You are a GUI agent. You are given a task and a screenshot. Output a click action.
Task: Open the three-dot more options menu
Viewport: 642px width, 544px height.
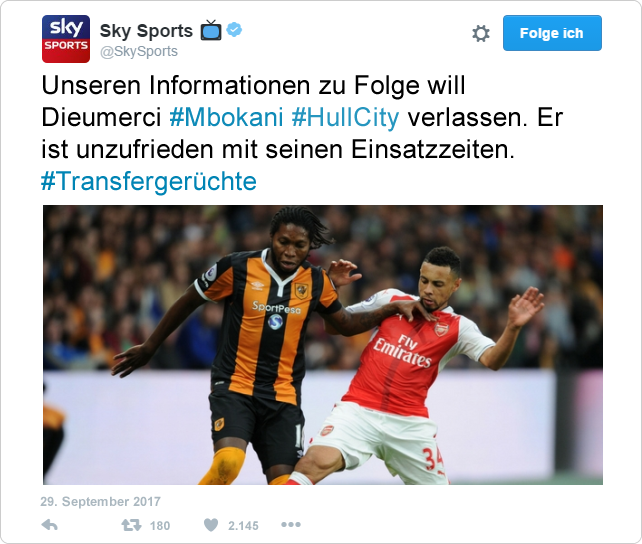tap(291, 524)
